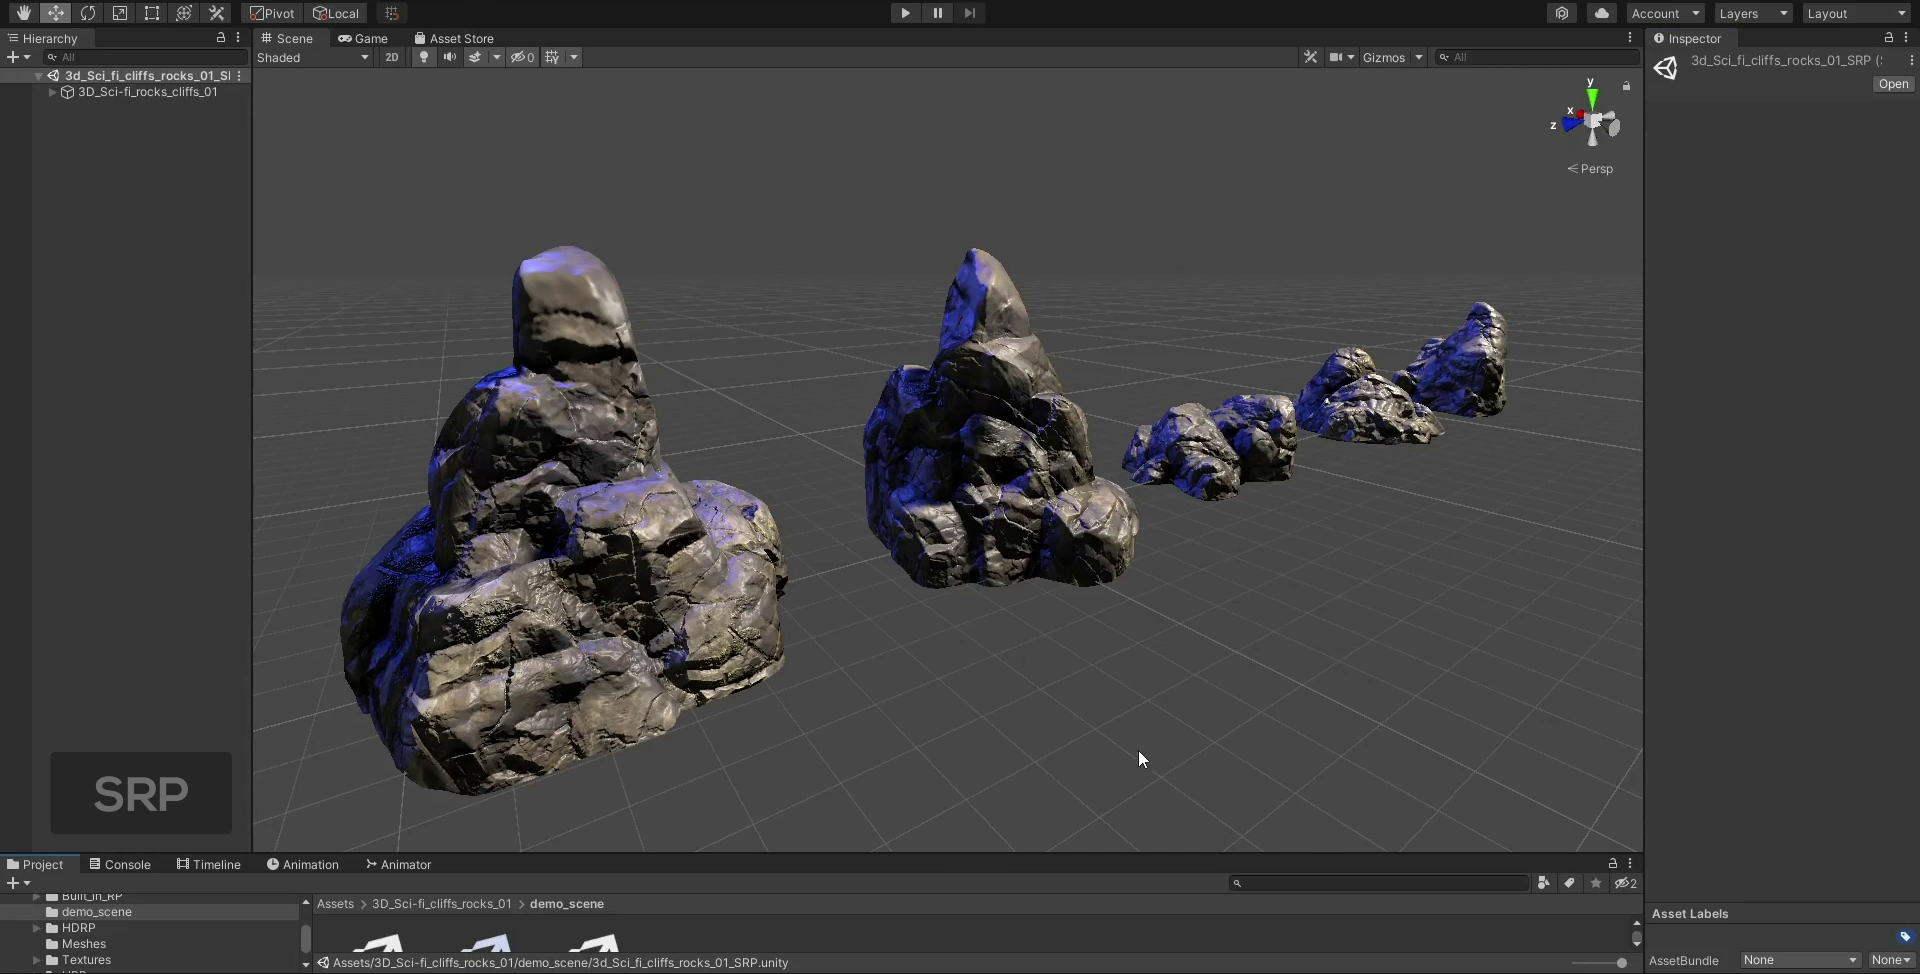
Task: Toggle hidden packages count in Project panel
Action: click(x=1626, y=882)
